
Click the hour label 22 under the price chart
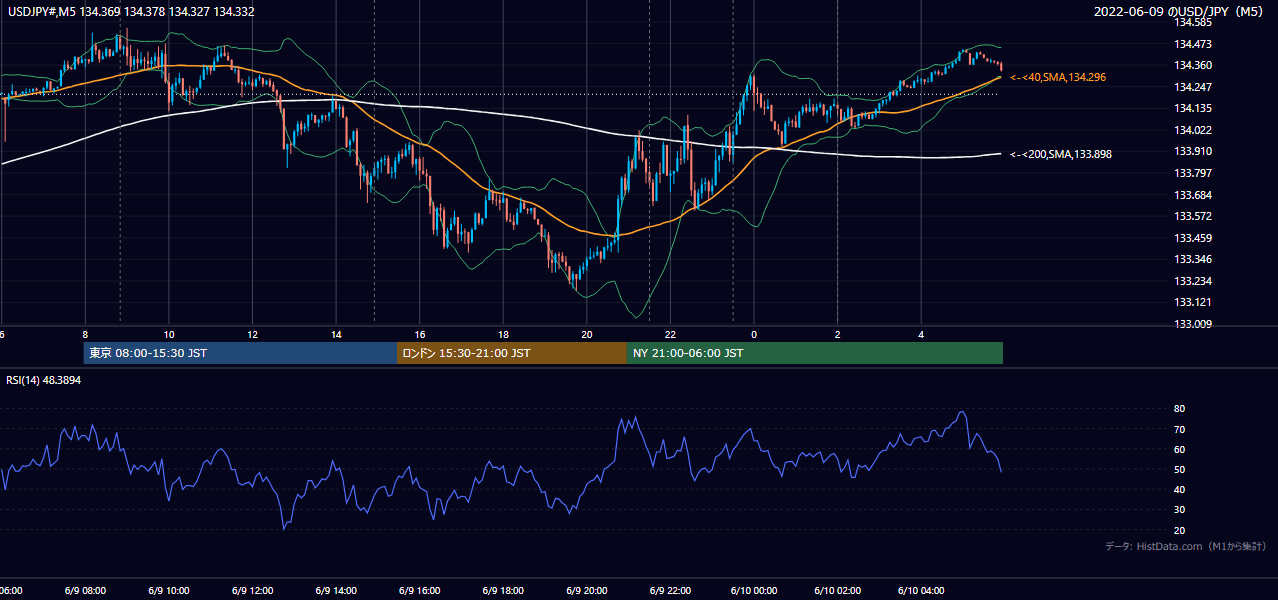(671, 334)
